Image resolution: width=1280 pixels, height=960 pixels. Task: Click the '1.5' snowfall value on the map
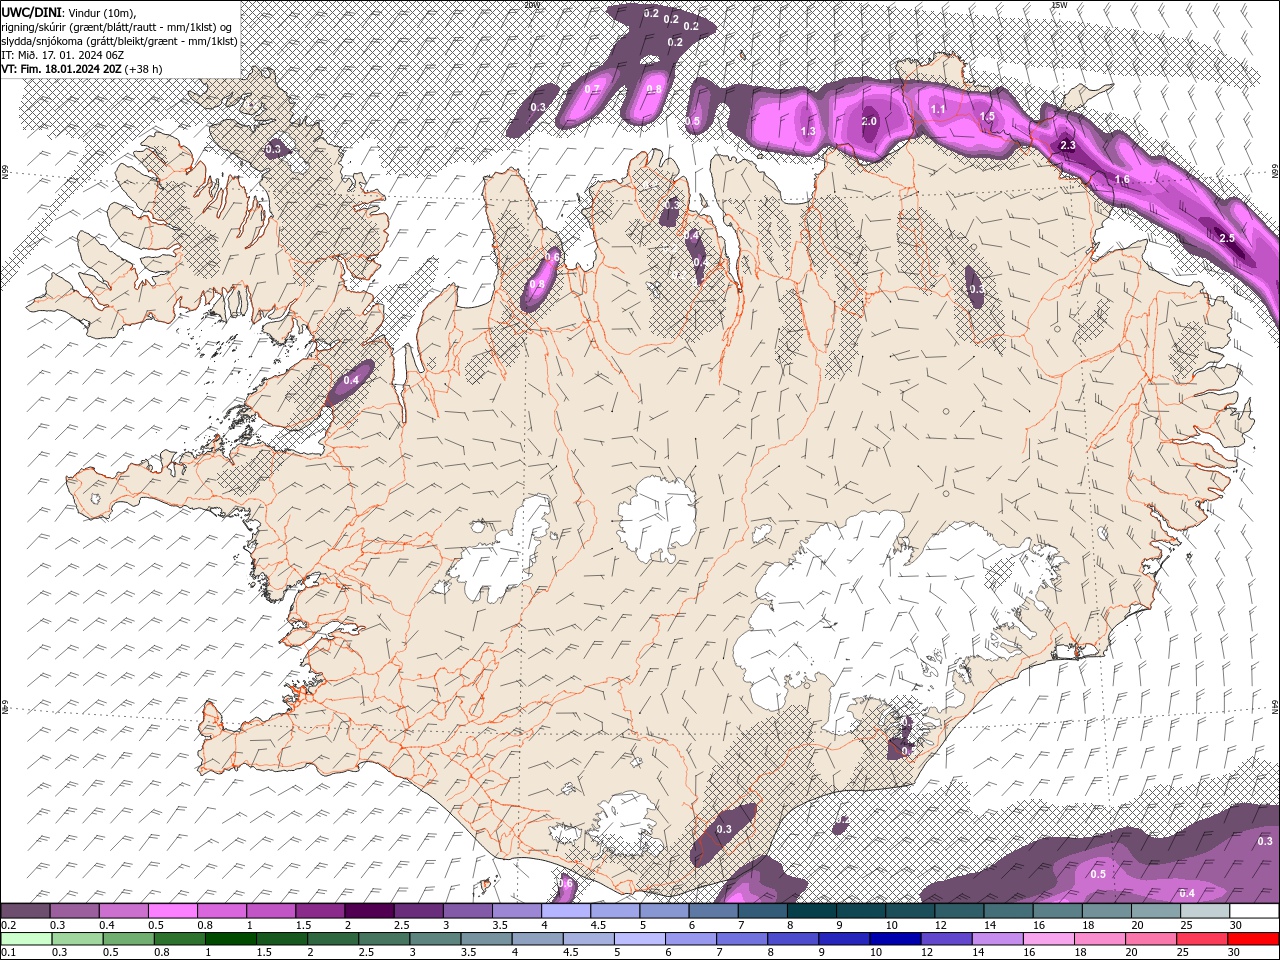(x=987, y=117)
